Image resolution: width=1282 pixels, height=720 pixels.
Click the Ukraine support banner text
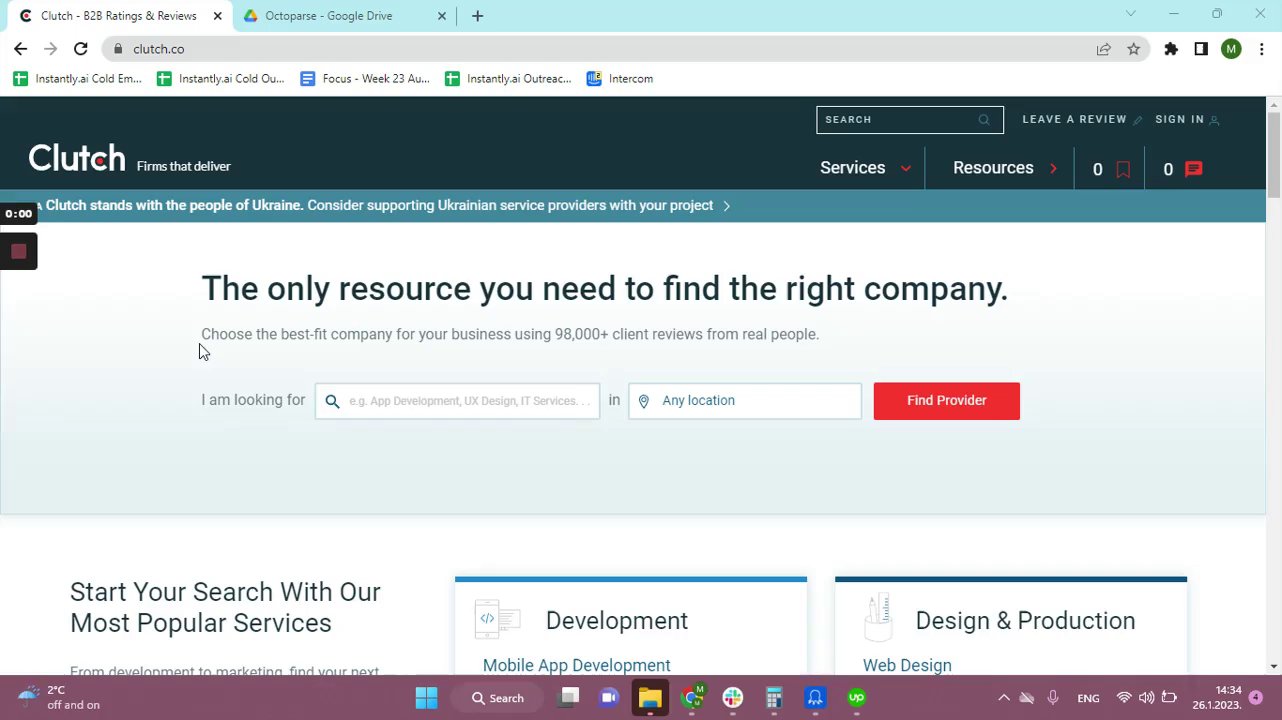click(379, 206)
